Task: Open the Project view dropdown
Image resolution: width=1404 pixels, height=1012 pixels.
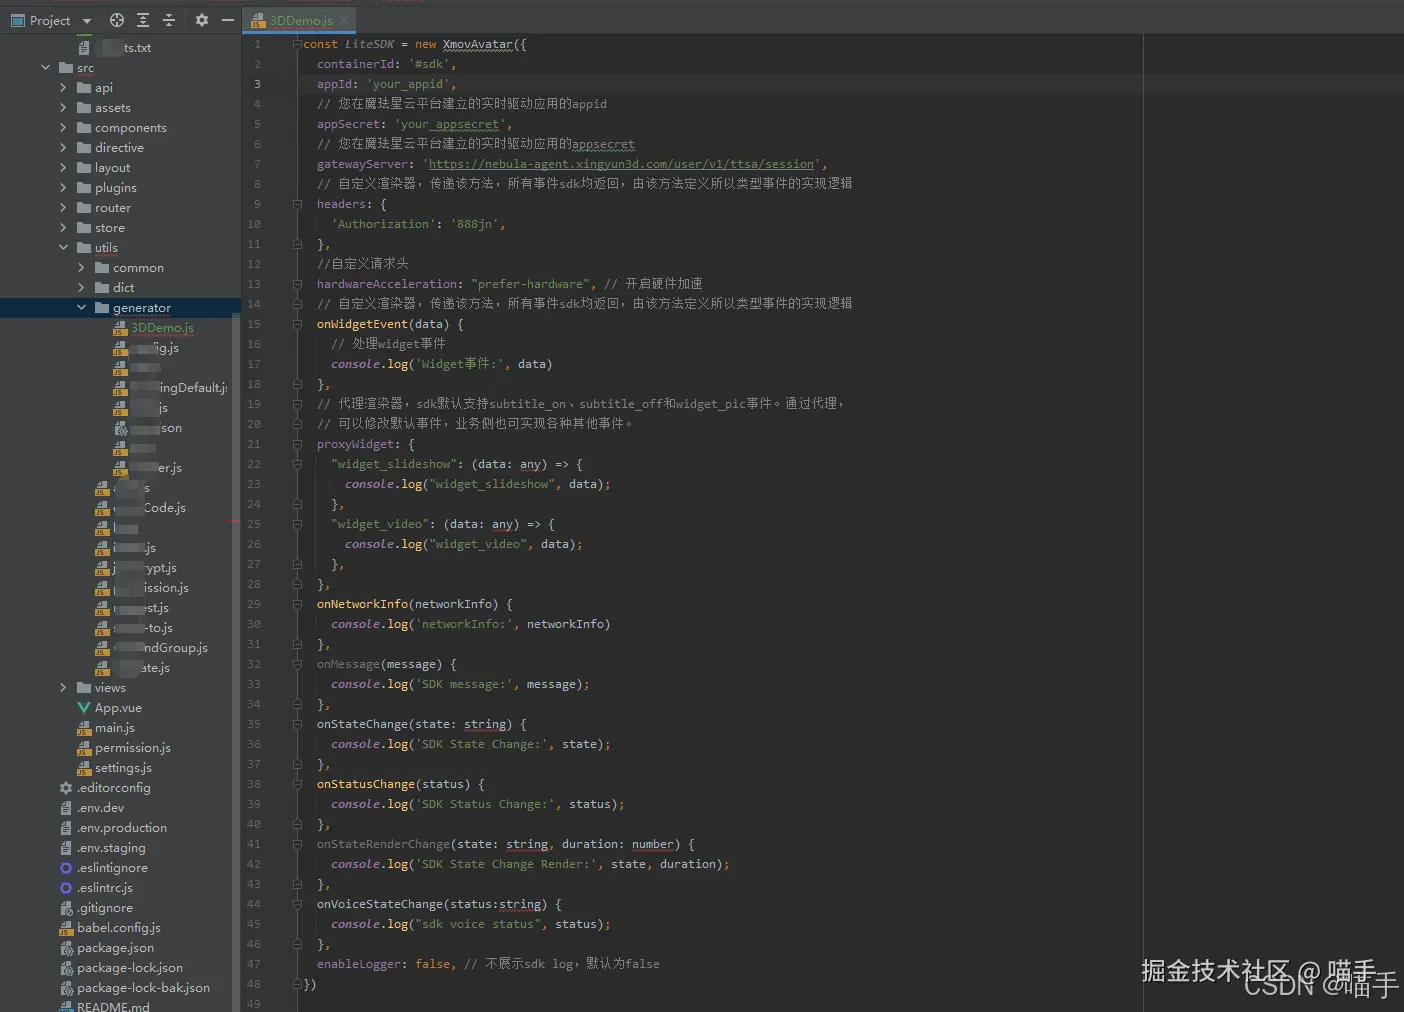Action: pyautogui.click(x=87, y=21)
